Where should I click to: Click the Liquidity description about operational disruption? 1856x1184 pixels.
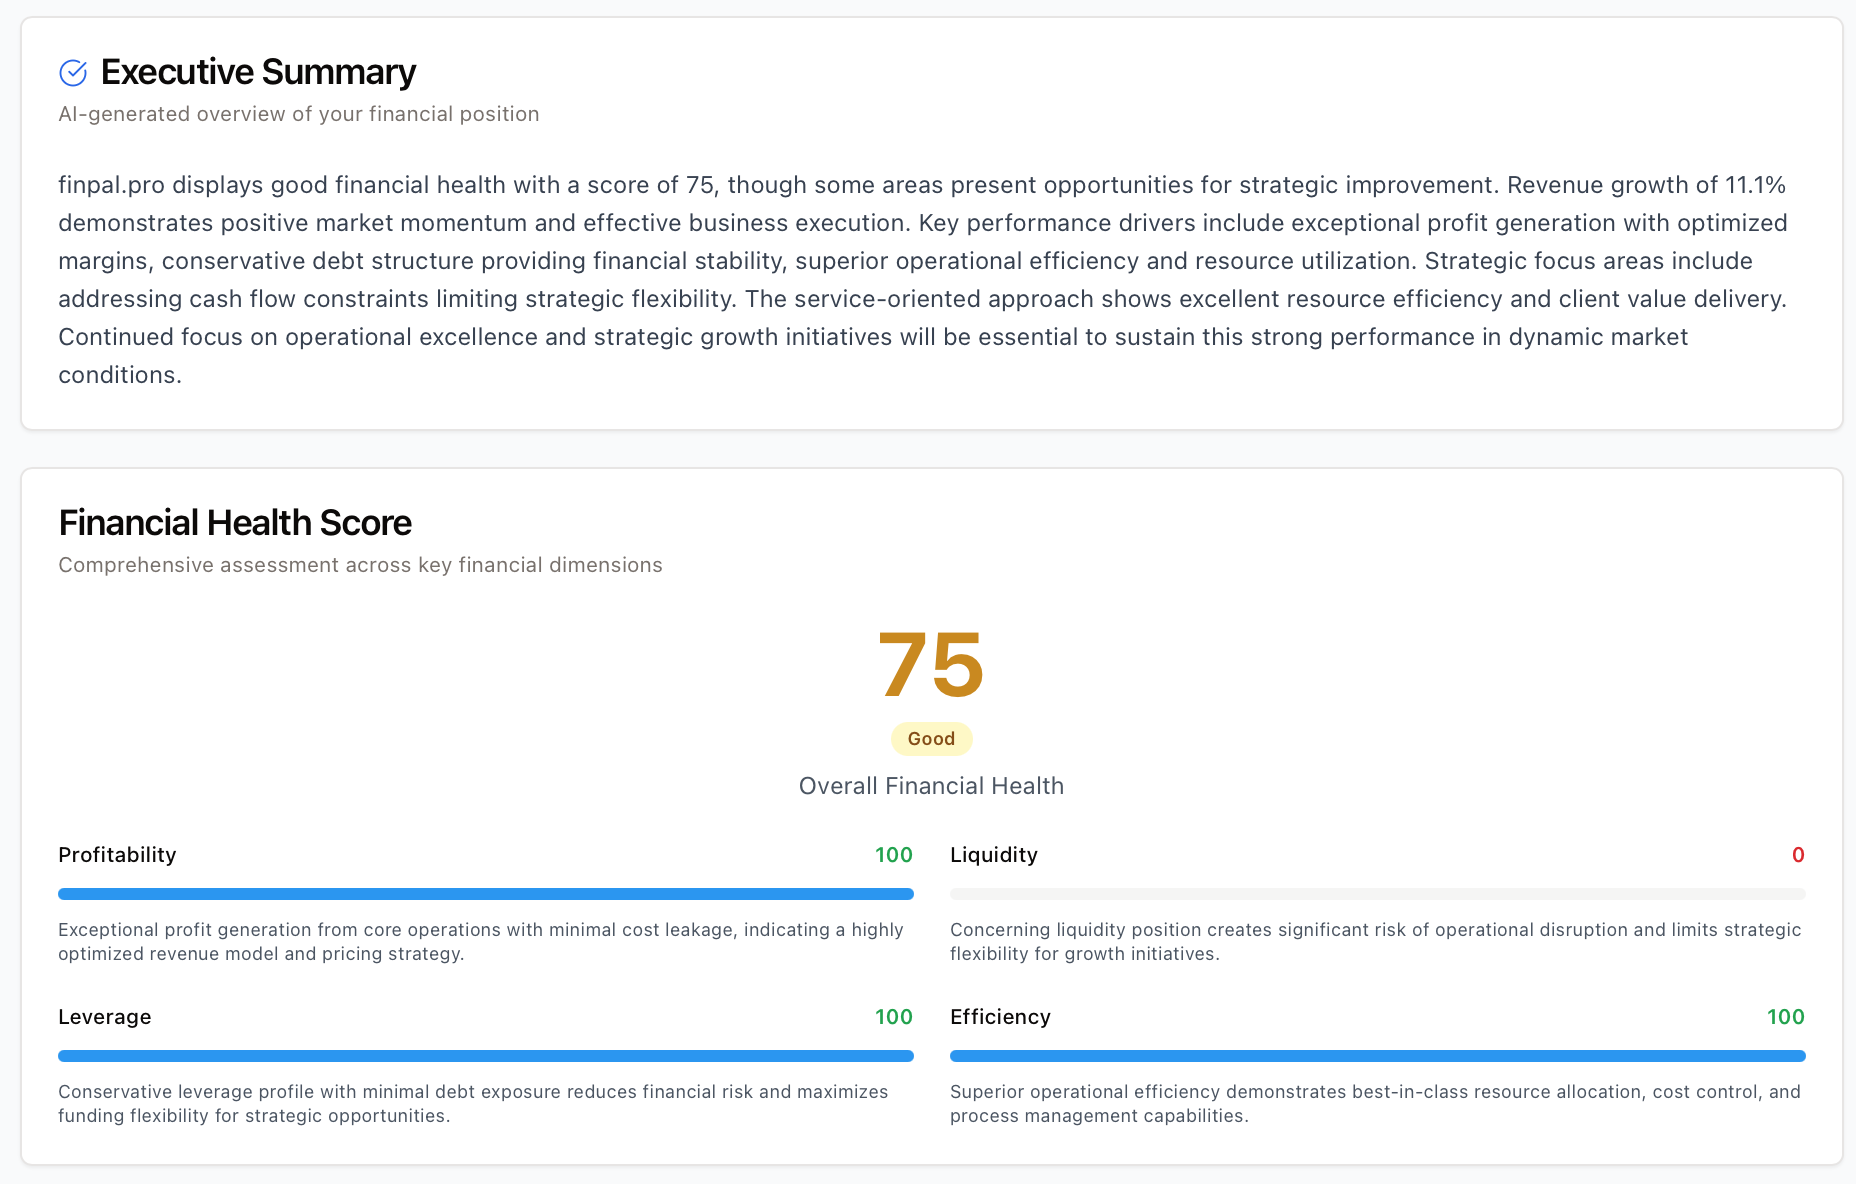1376,942
